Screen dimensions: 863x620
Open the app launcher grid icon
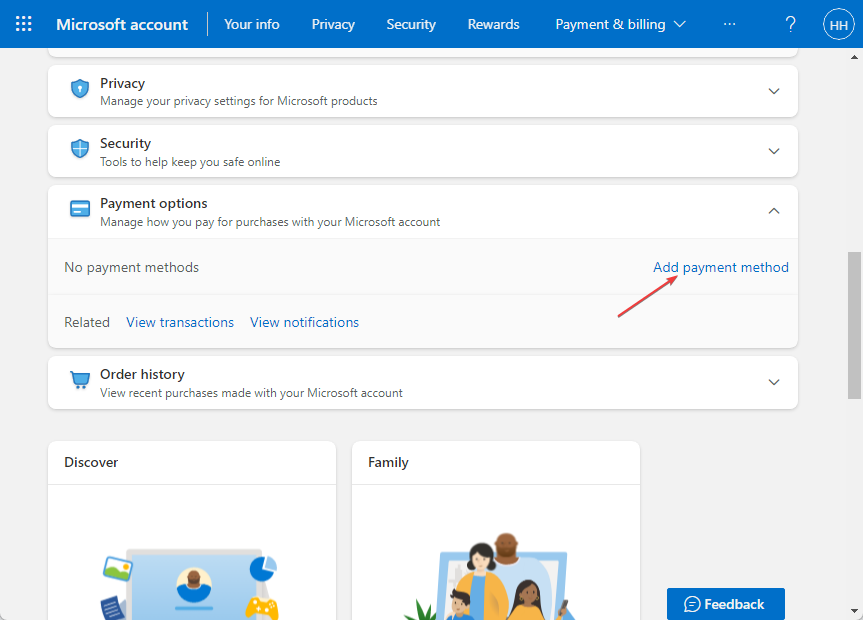point(22,23)
